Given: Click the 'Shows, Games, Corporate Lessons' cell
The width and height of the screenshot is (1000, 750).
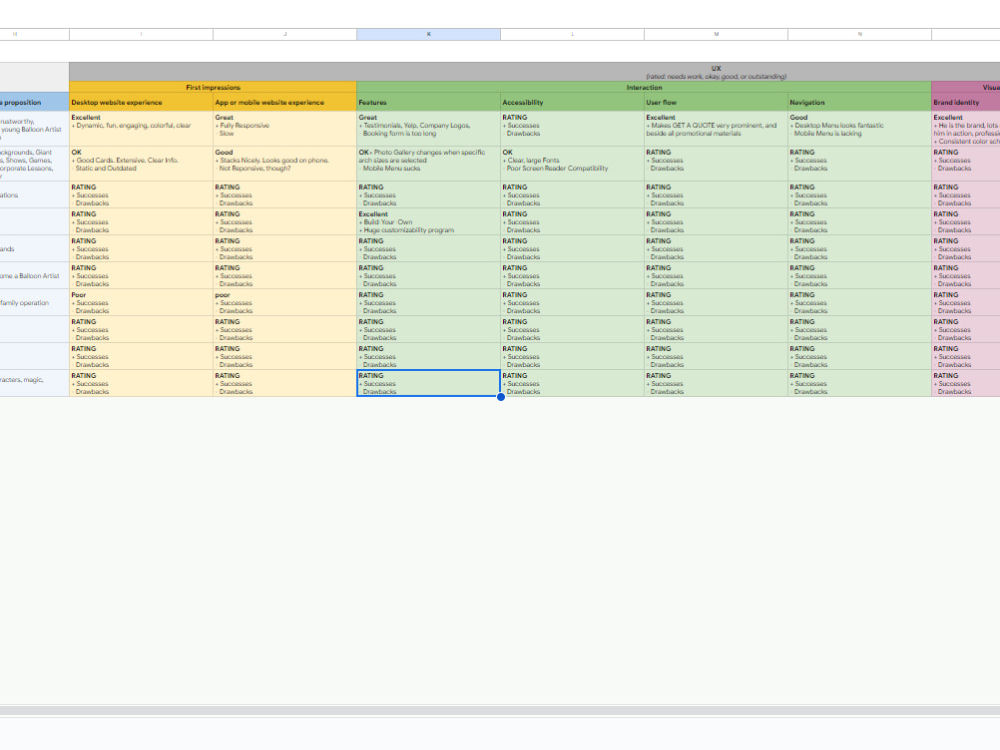Looking at the screenshot, I should (34, 164).
